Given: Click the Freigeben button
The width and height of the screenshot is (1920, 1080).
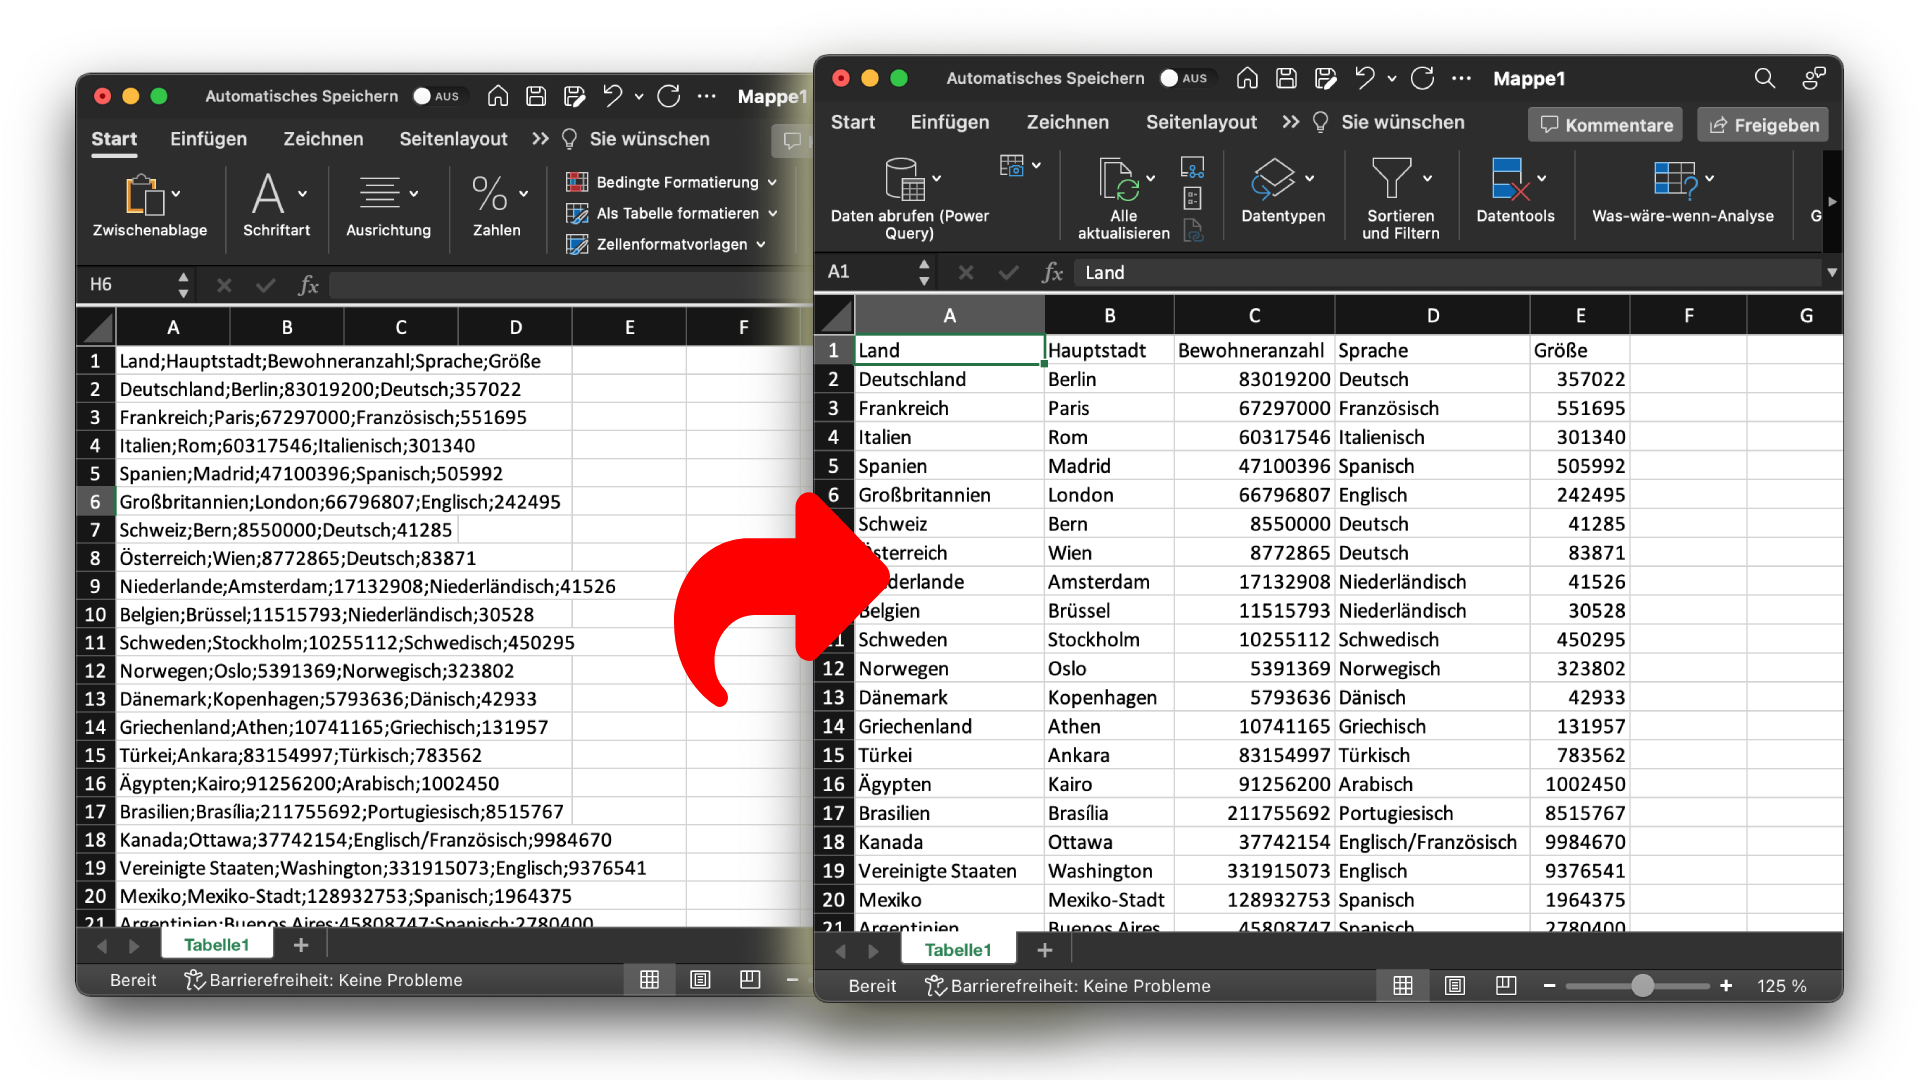Looking at the screenshot, I should tap(1764, 125).
